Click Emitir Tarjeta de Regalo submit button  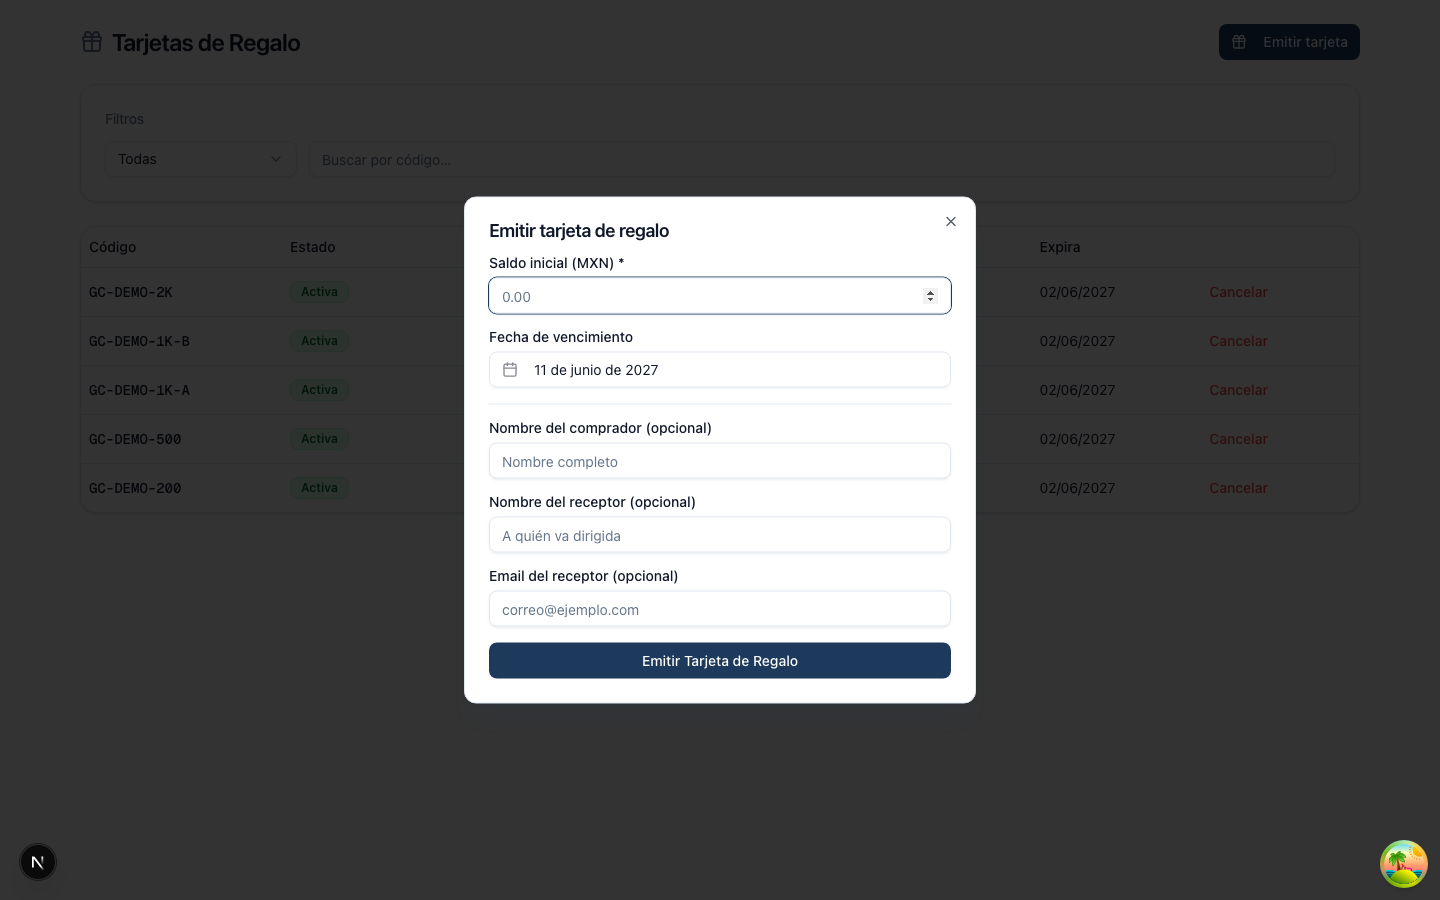tap(720, 661)
